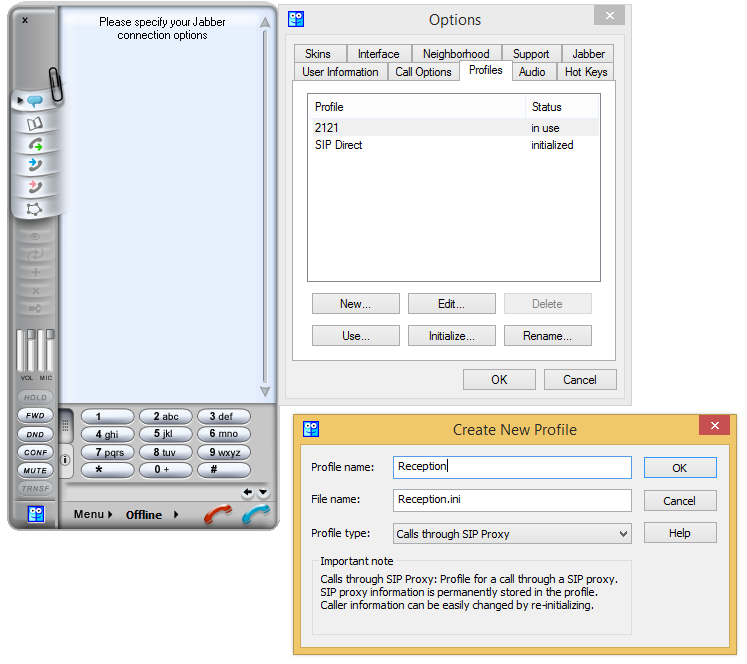Click the Initialize... button
This screenshot has height=664, width=747.
(x=451, y=336)
